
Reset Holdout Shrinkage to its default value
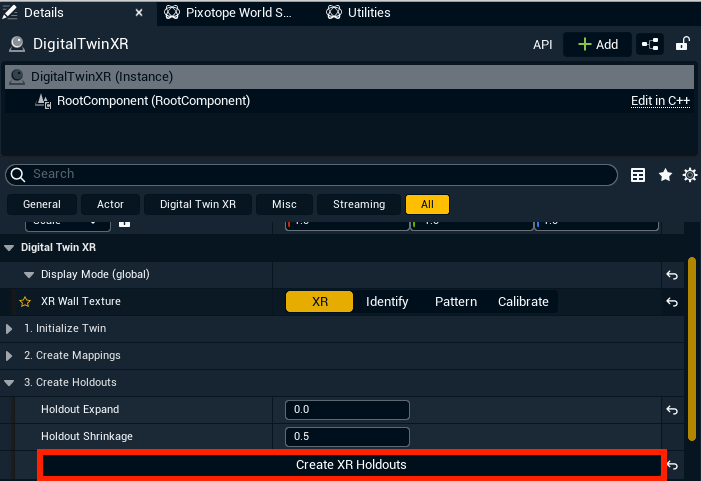coord(673,437)
